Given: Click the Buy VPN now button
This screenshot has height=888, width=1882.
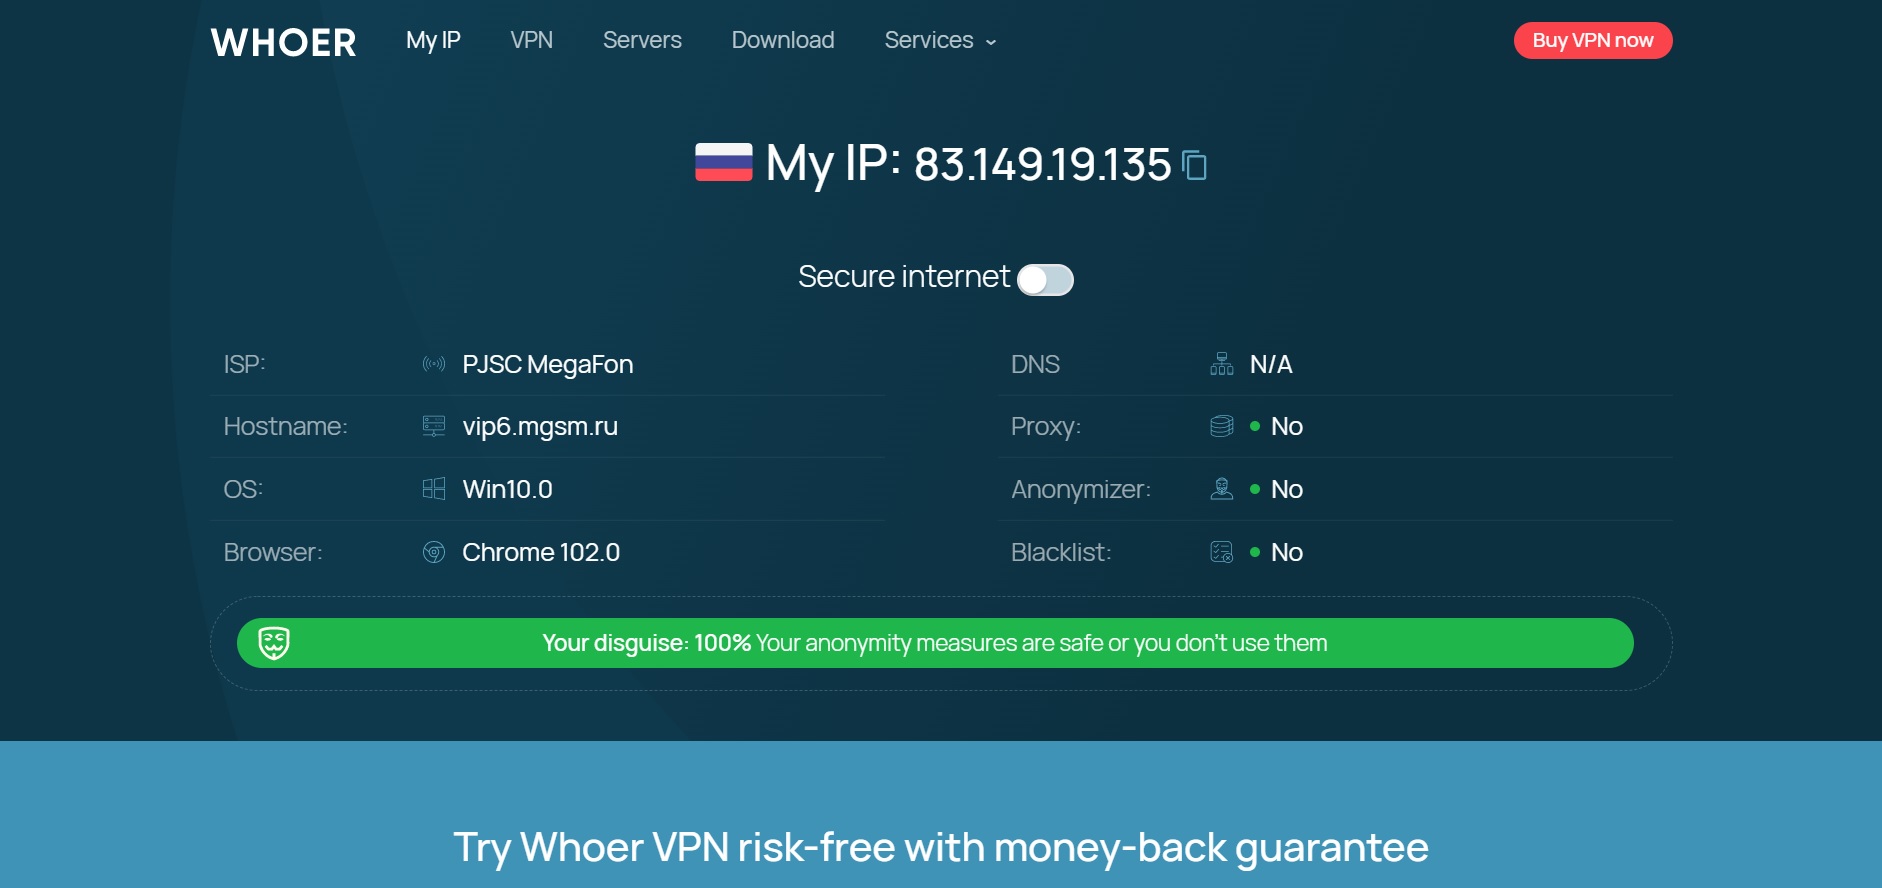Looking at the screenshot, I should click(x=1593, y=40).
